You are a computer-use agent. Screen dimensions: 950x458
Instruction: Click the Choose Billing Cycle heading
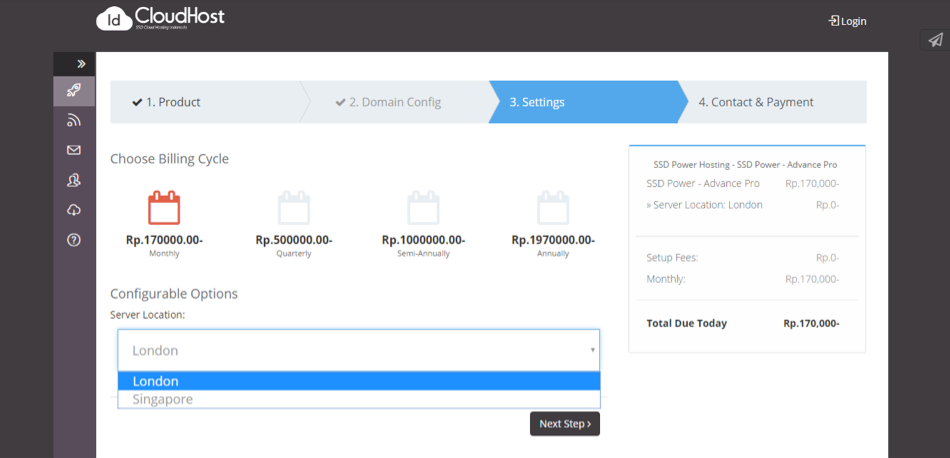(170, 159)
